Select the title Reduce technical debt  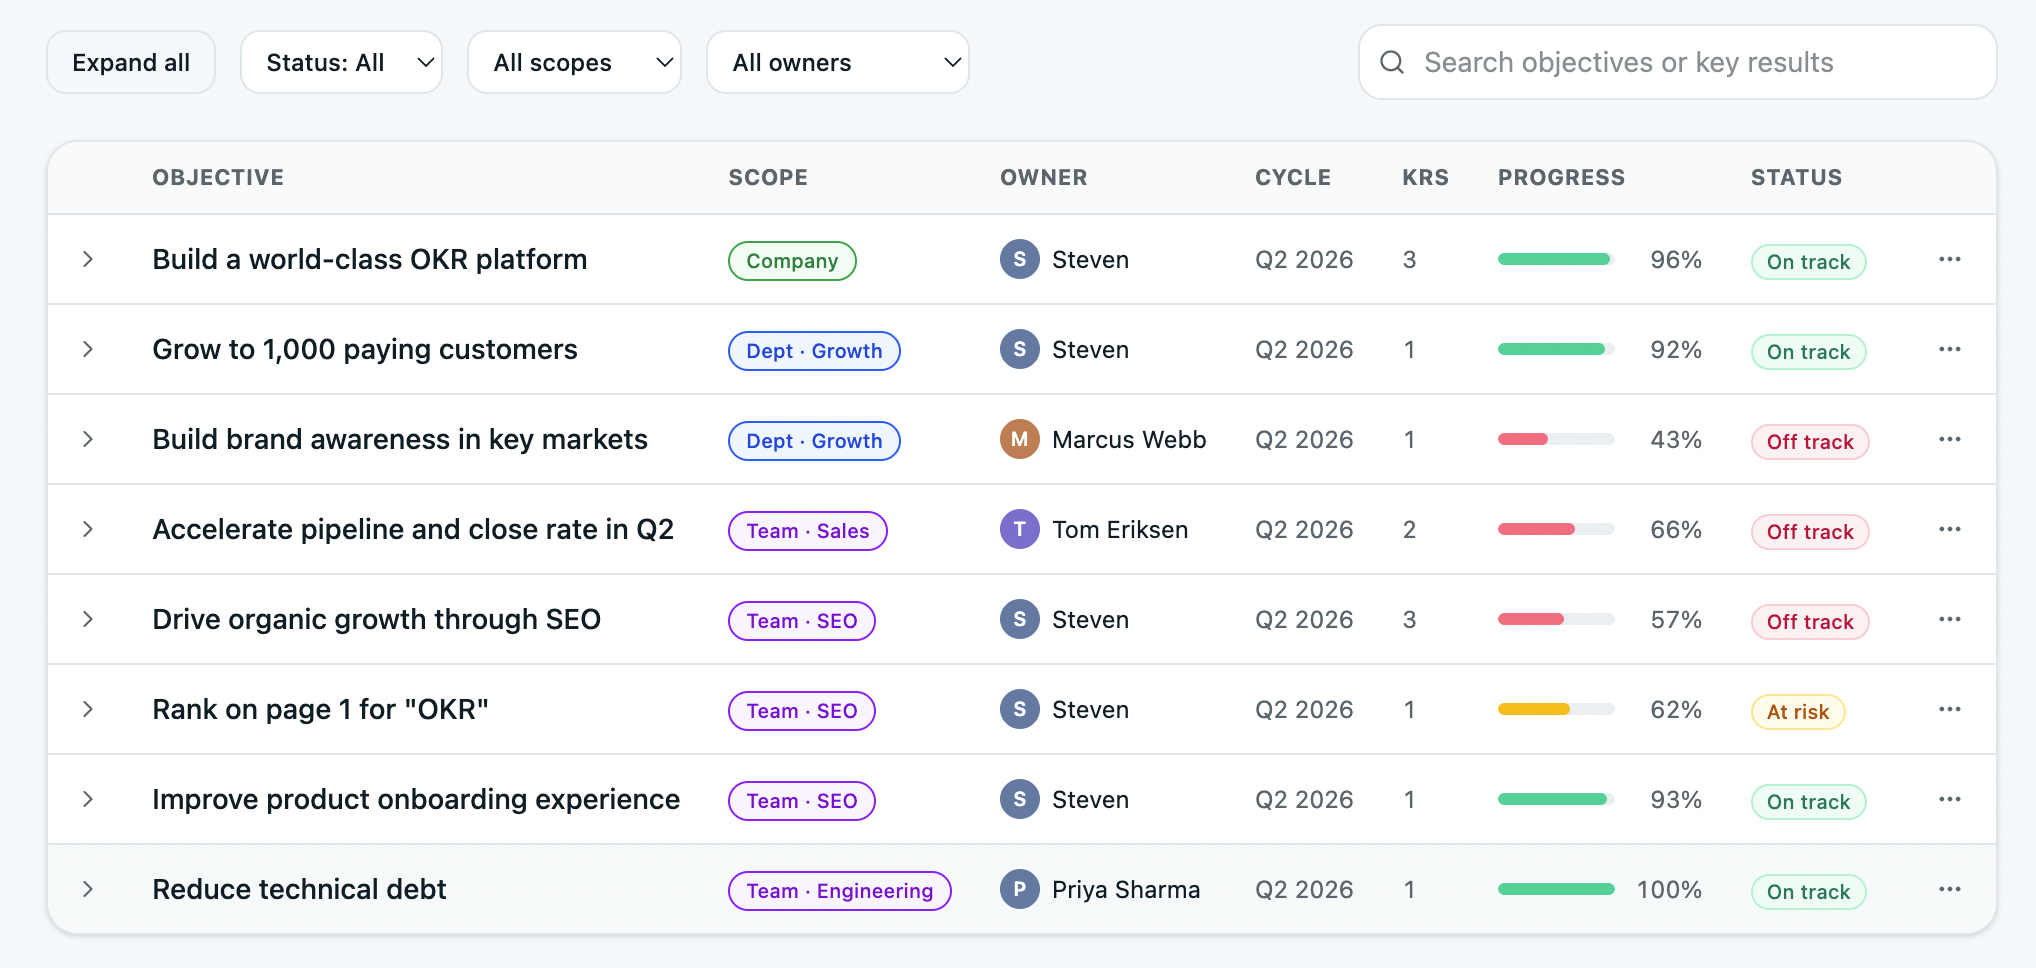299,889
